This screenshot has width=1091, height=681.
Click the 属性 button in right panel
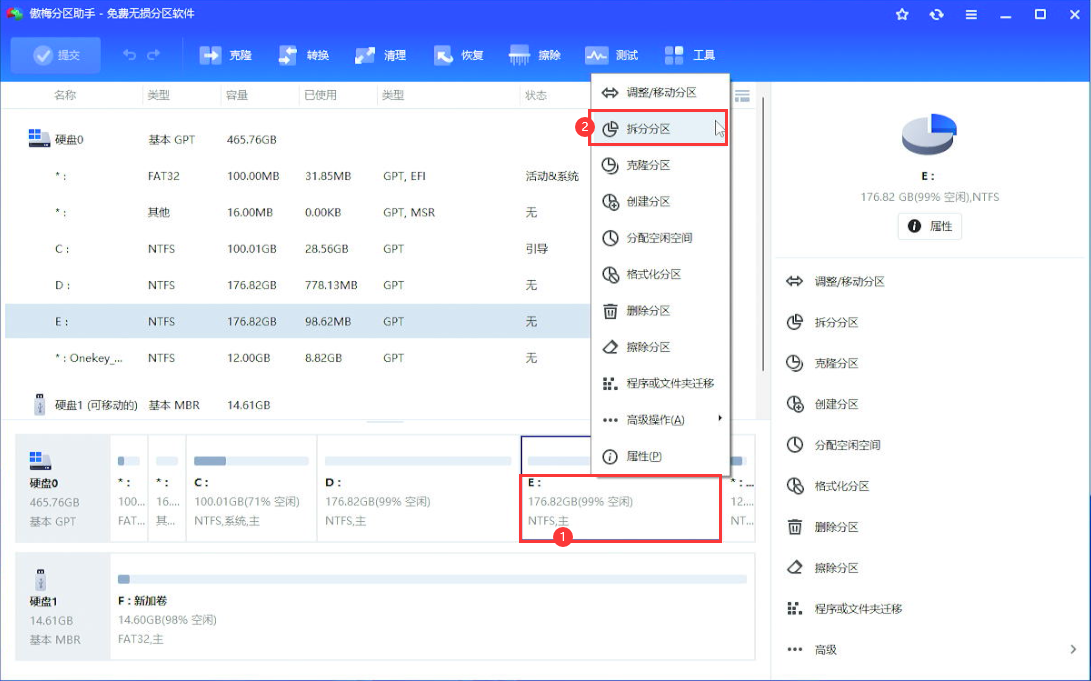(x=930, y=226)
